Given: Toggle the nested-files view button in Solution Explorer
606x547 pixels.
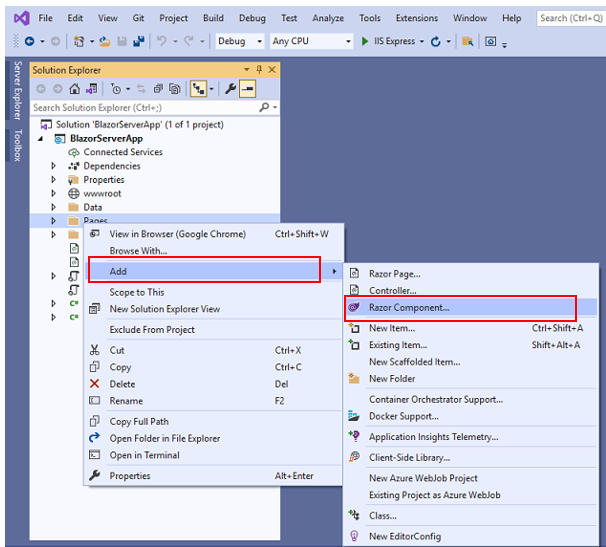Looking at the screenshot, I should [x=199, y=89].
